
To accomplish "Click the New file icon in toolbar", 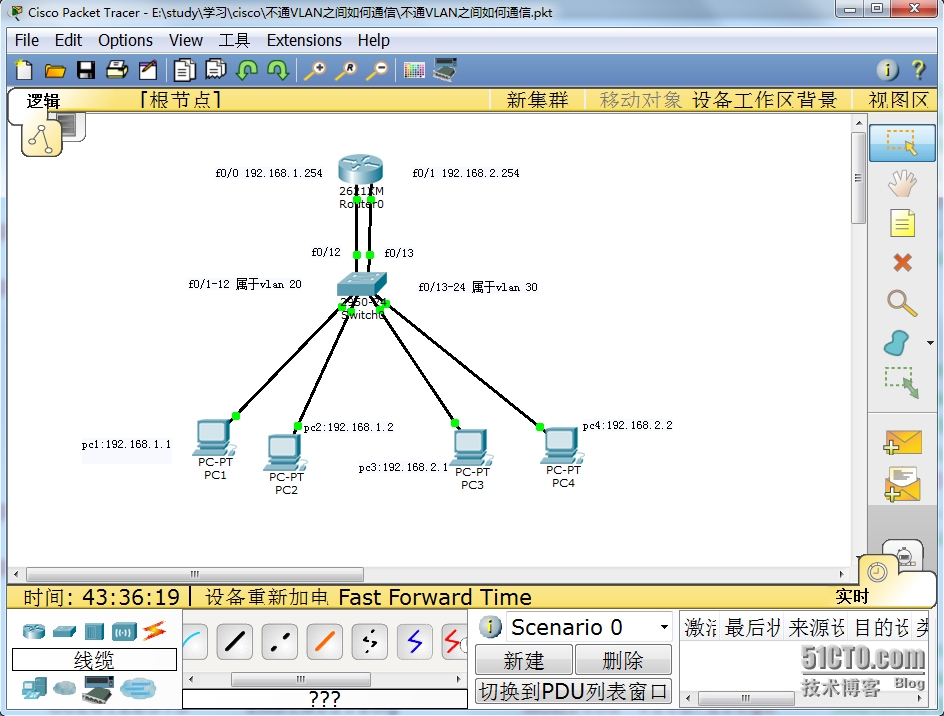I will 24,70.
